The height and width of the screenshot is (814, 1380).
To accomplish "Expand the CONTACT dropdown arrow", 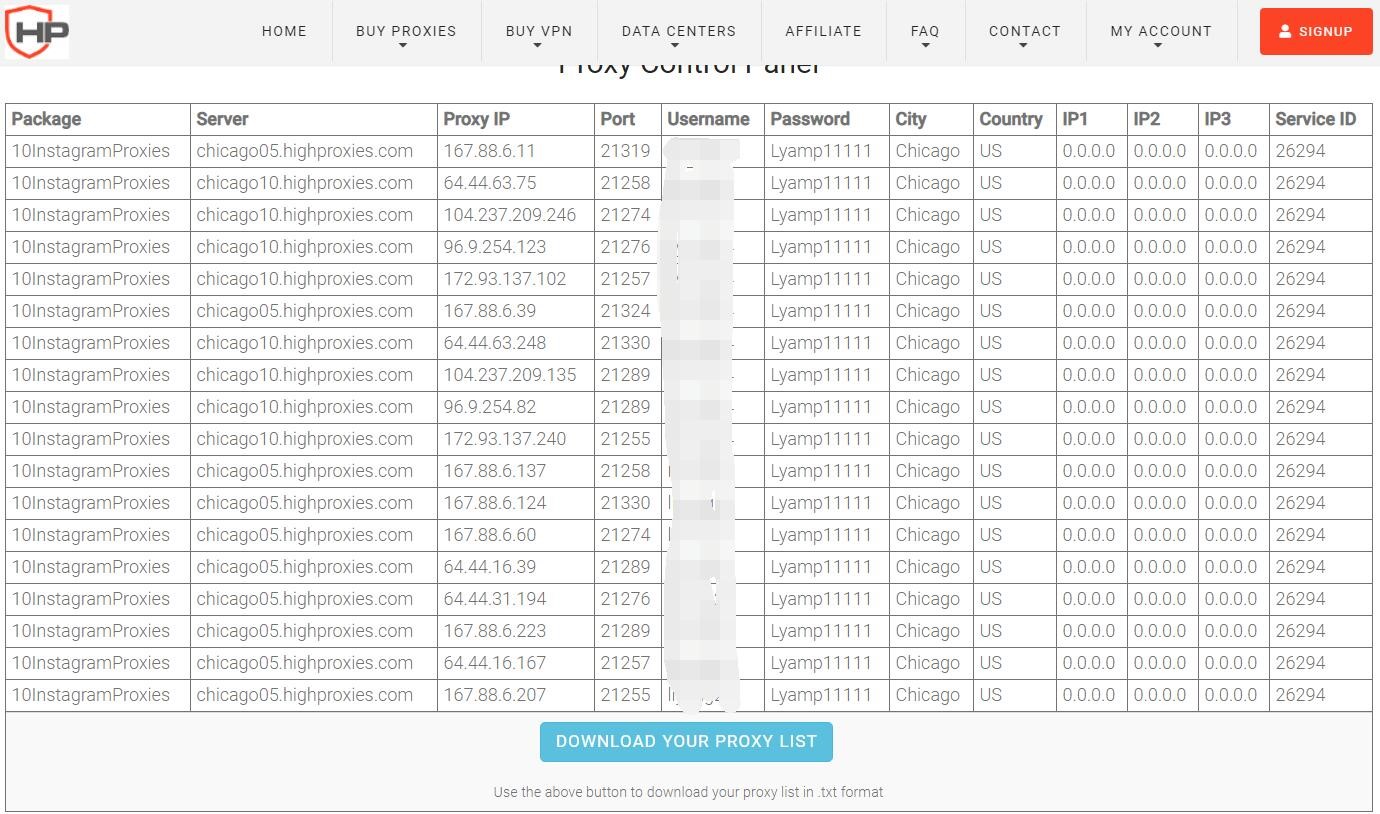I will point(1023,45).
